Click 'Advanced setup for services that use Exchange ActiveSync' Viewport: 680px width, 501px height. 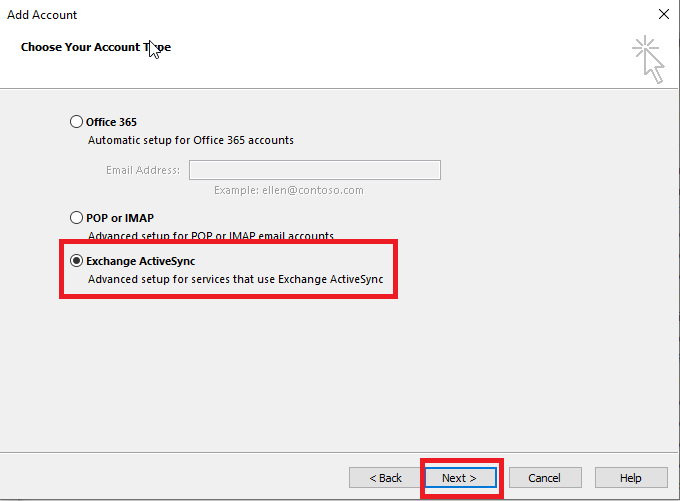tap(235, 279)
